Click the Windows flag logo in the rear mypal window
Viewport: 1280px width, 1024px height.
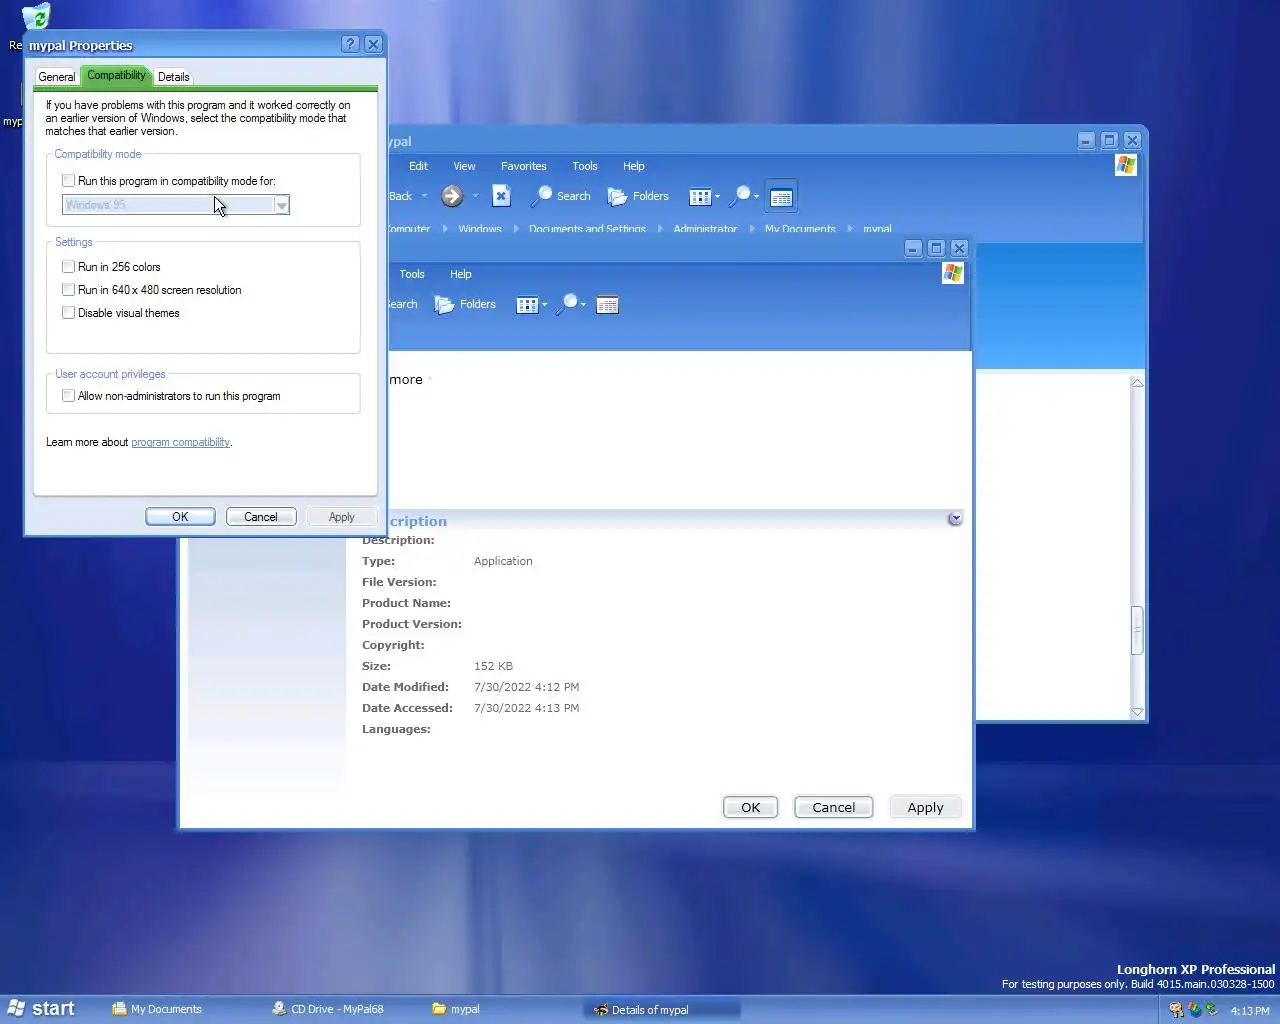click(x=1126, y=165)
